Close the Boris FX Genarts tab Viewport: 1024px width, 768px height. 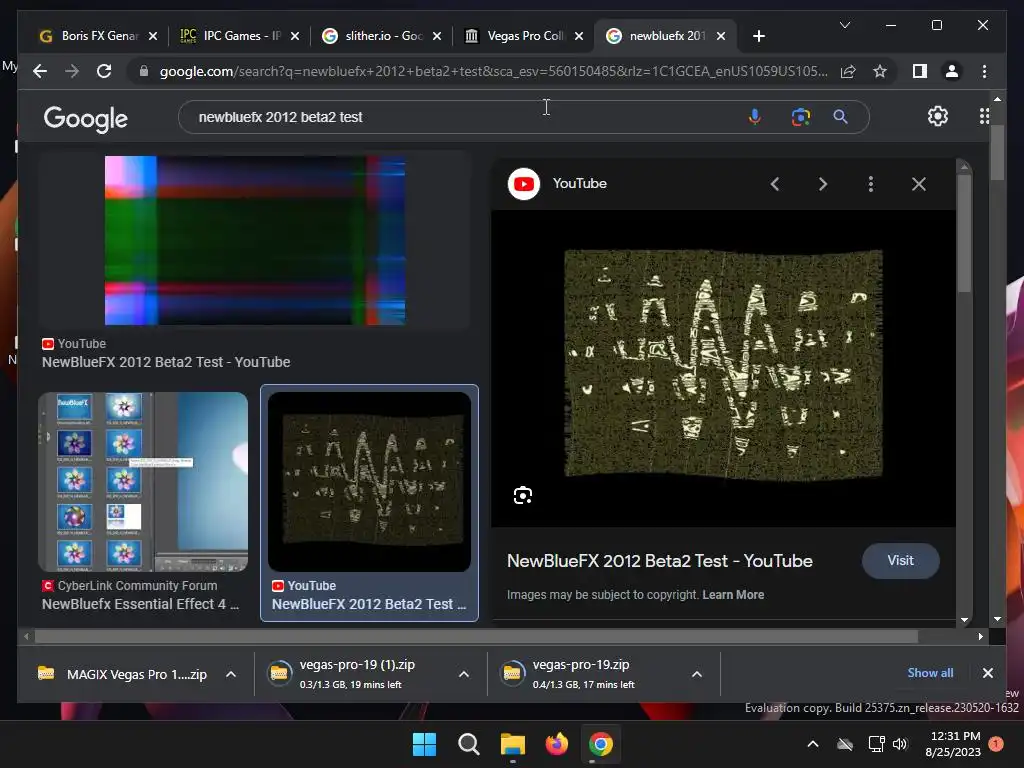(153, 36)
